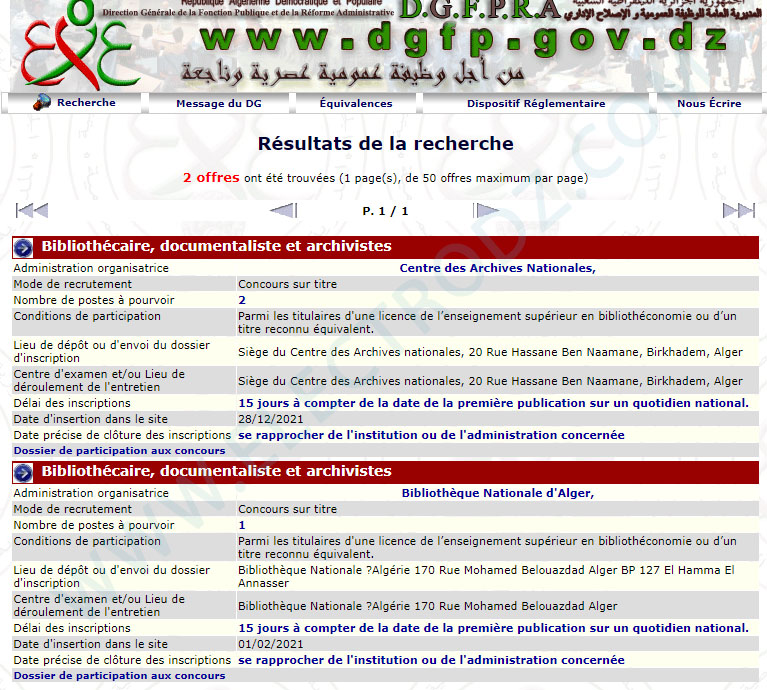Click the first offer's blue arrow icon
The height and width of the screenshot is (690, 767).
click(x=23, y=248)
